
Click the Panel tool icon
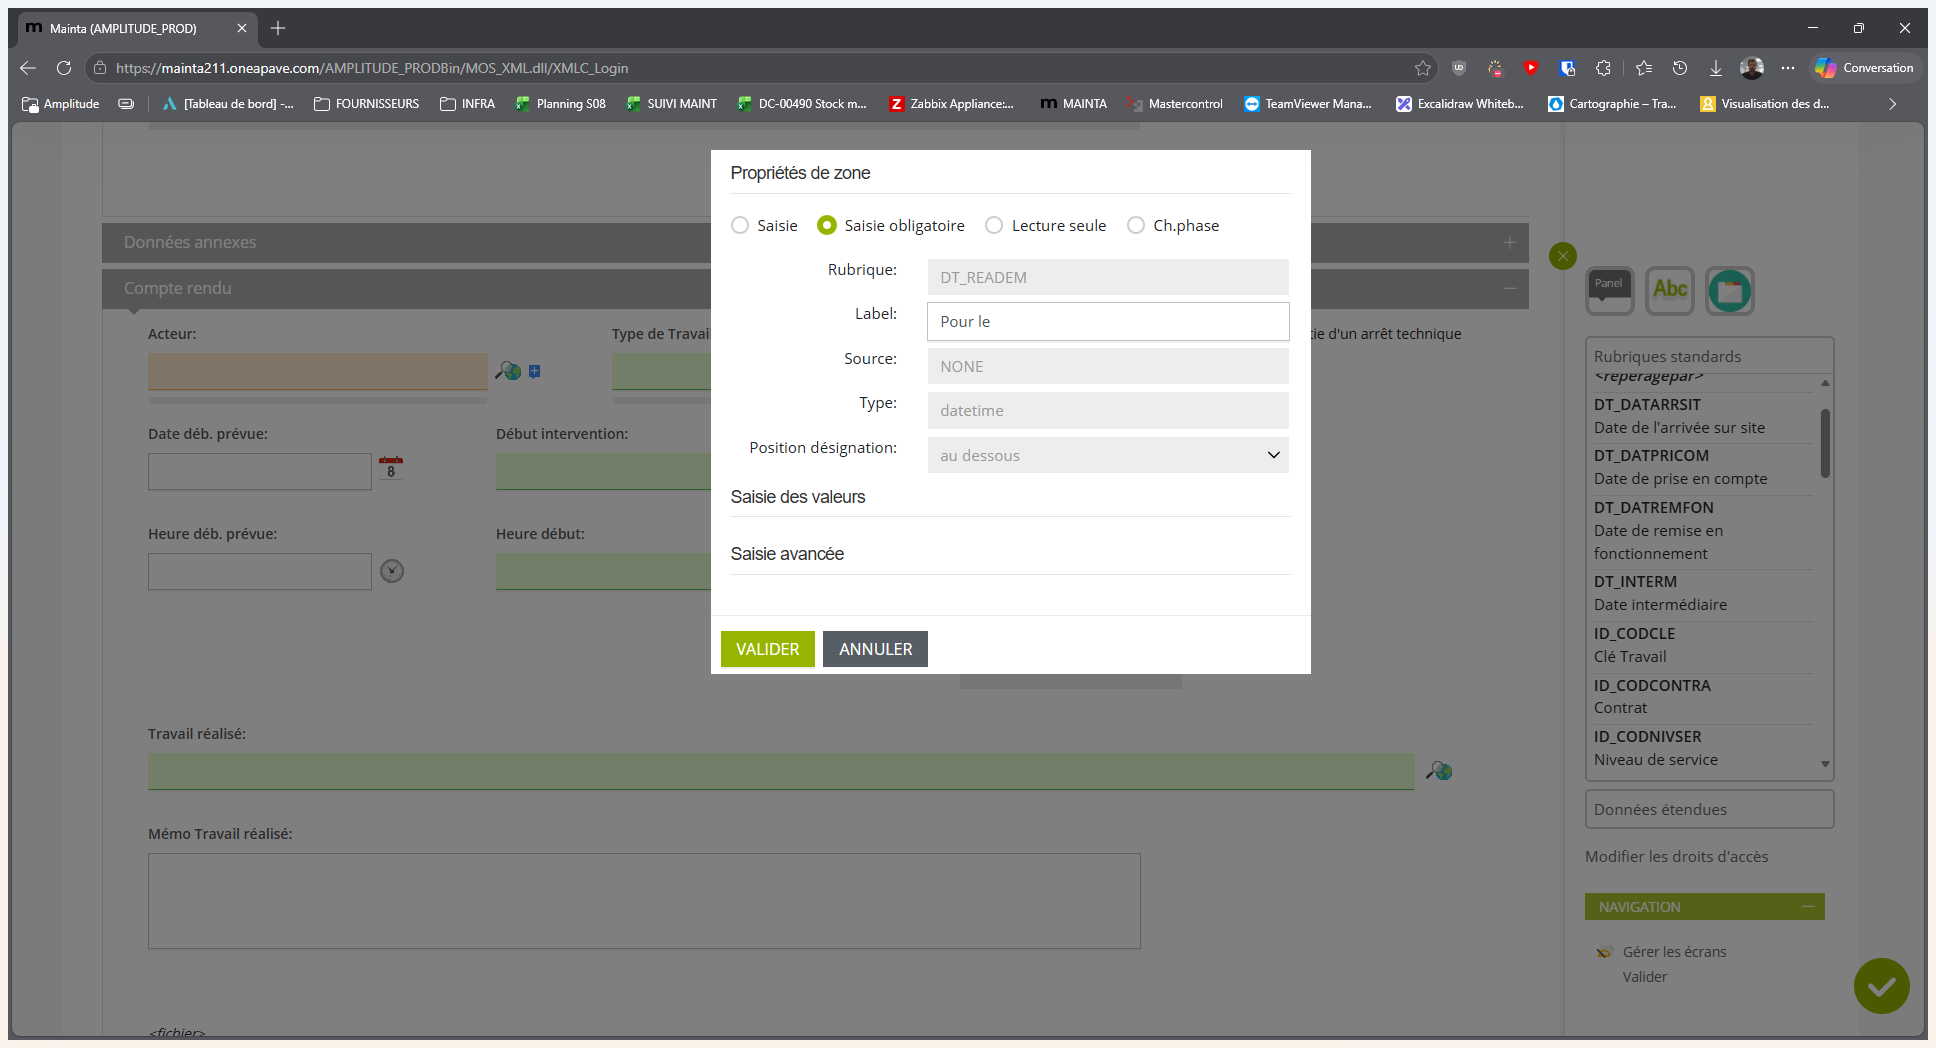(1609, 290)
